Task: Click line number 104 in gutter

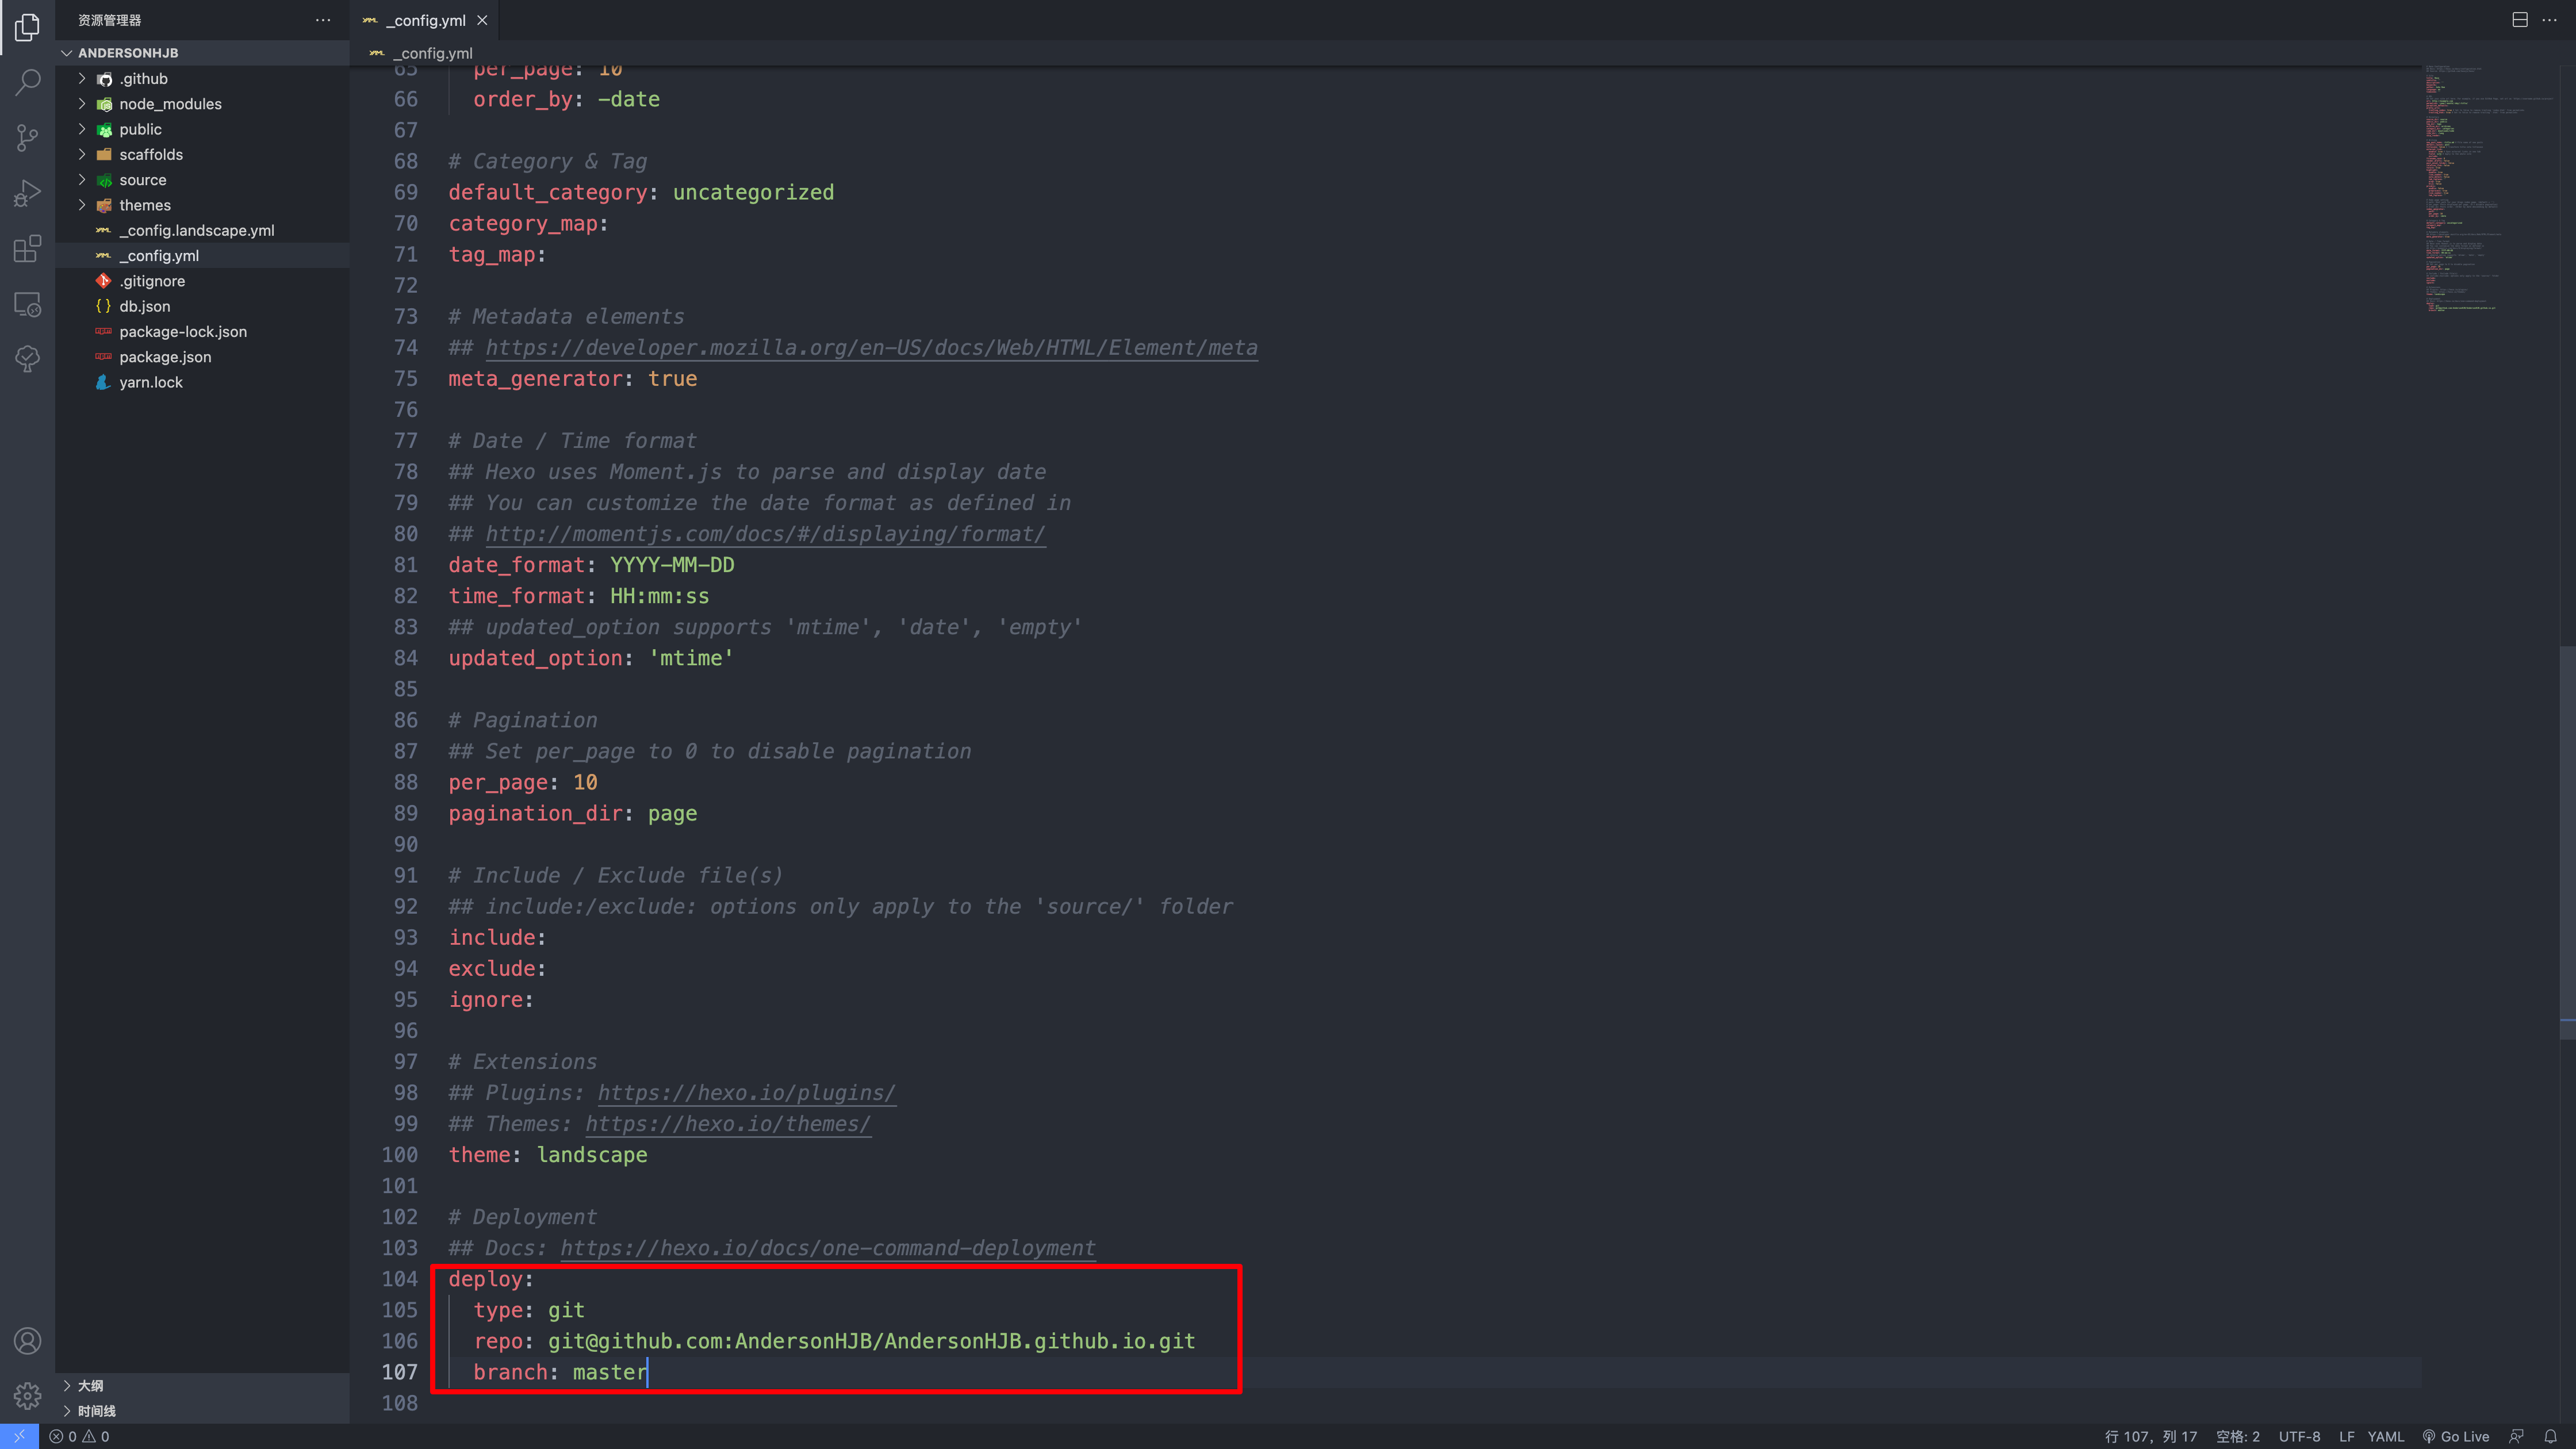Action: coord(400,1279)
